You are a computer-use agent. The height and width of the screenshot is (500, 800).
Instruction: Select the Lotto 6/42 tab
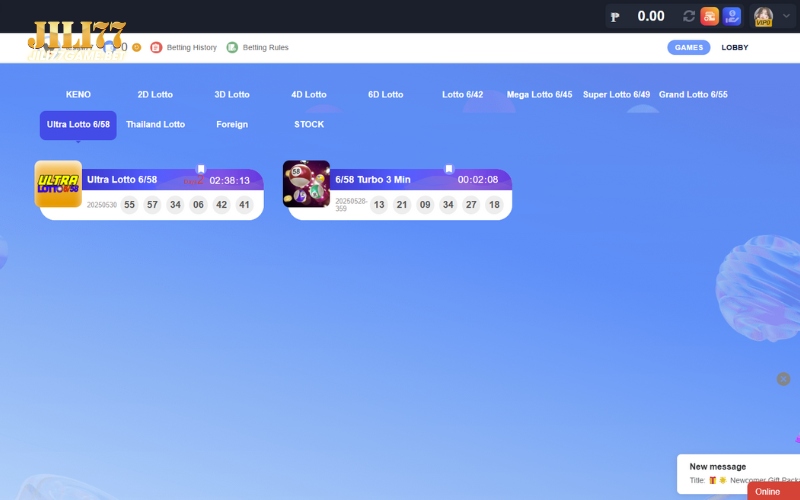[x=462, y=94]
